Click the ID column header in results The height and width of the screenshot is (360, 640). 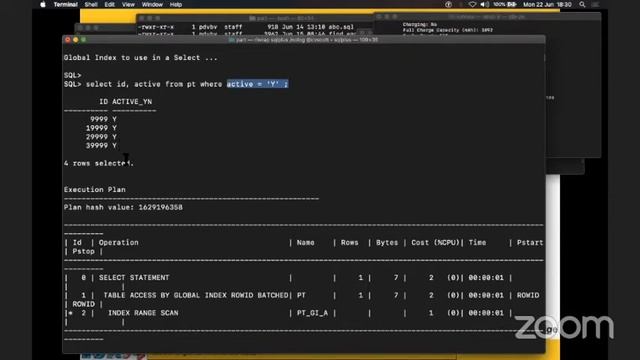(104, 102)
